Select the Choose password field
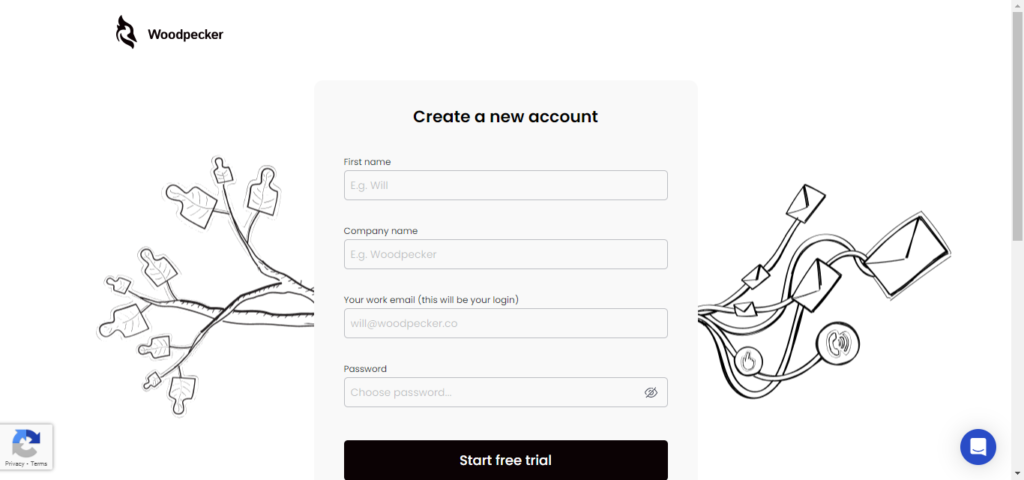The width and height of the screenshot is (1024, 480). click(505, 392)
